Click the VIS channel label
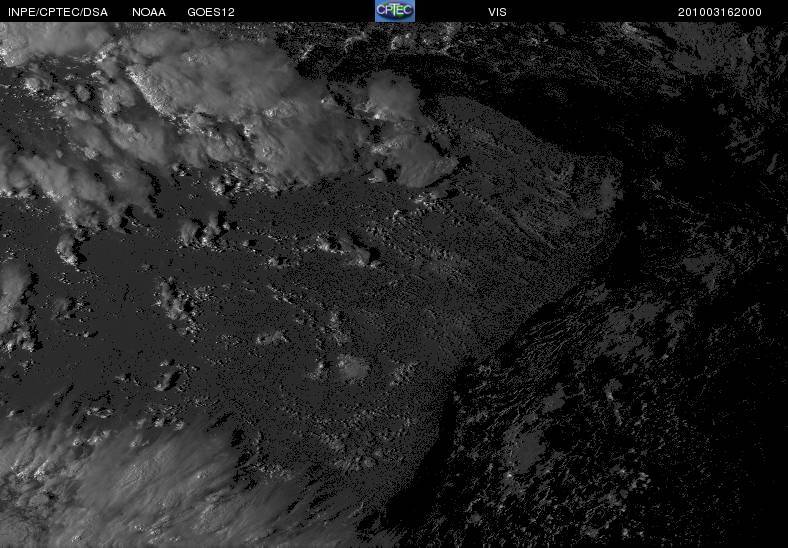 (498, 12)
